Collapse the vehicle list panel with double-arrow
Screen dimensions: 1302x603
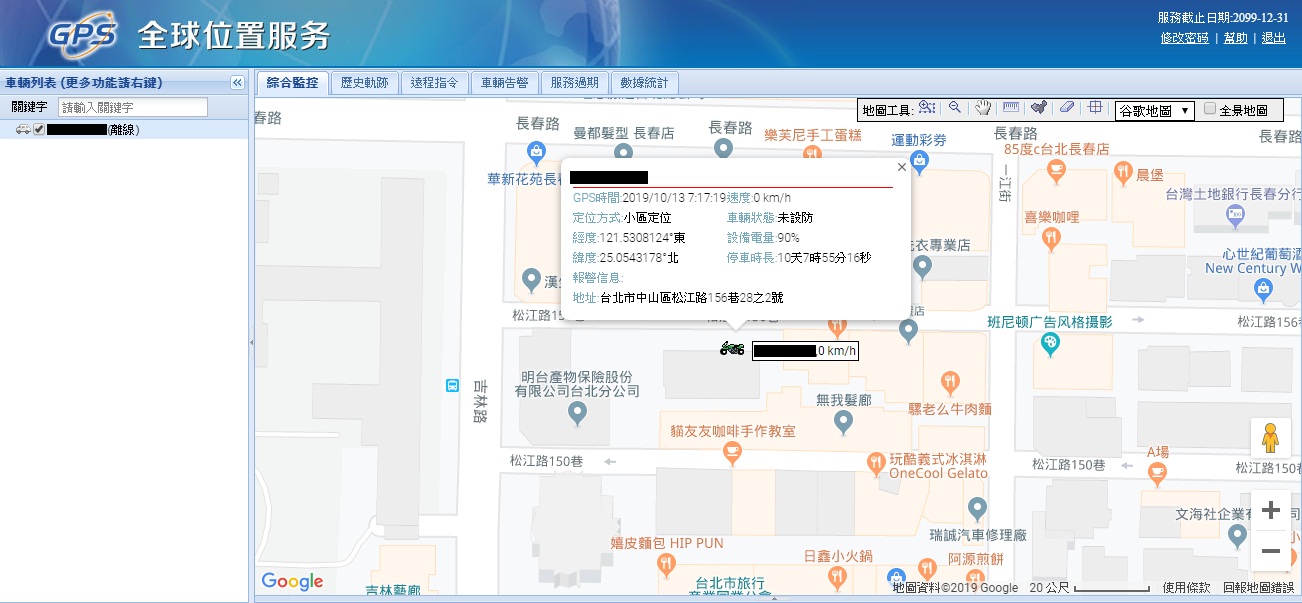click(237, 83)
